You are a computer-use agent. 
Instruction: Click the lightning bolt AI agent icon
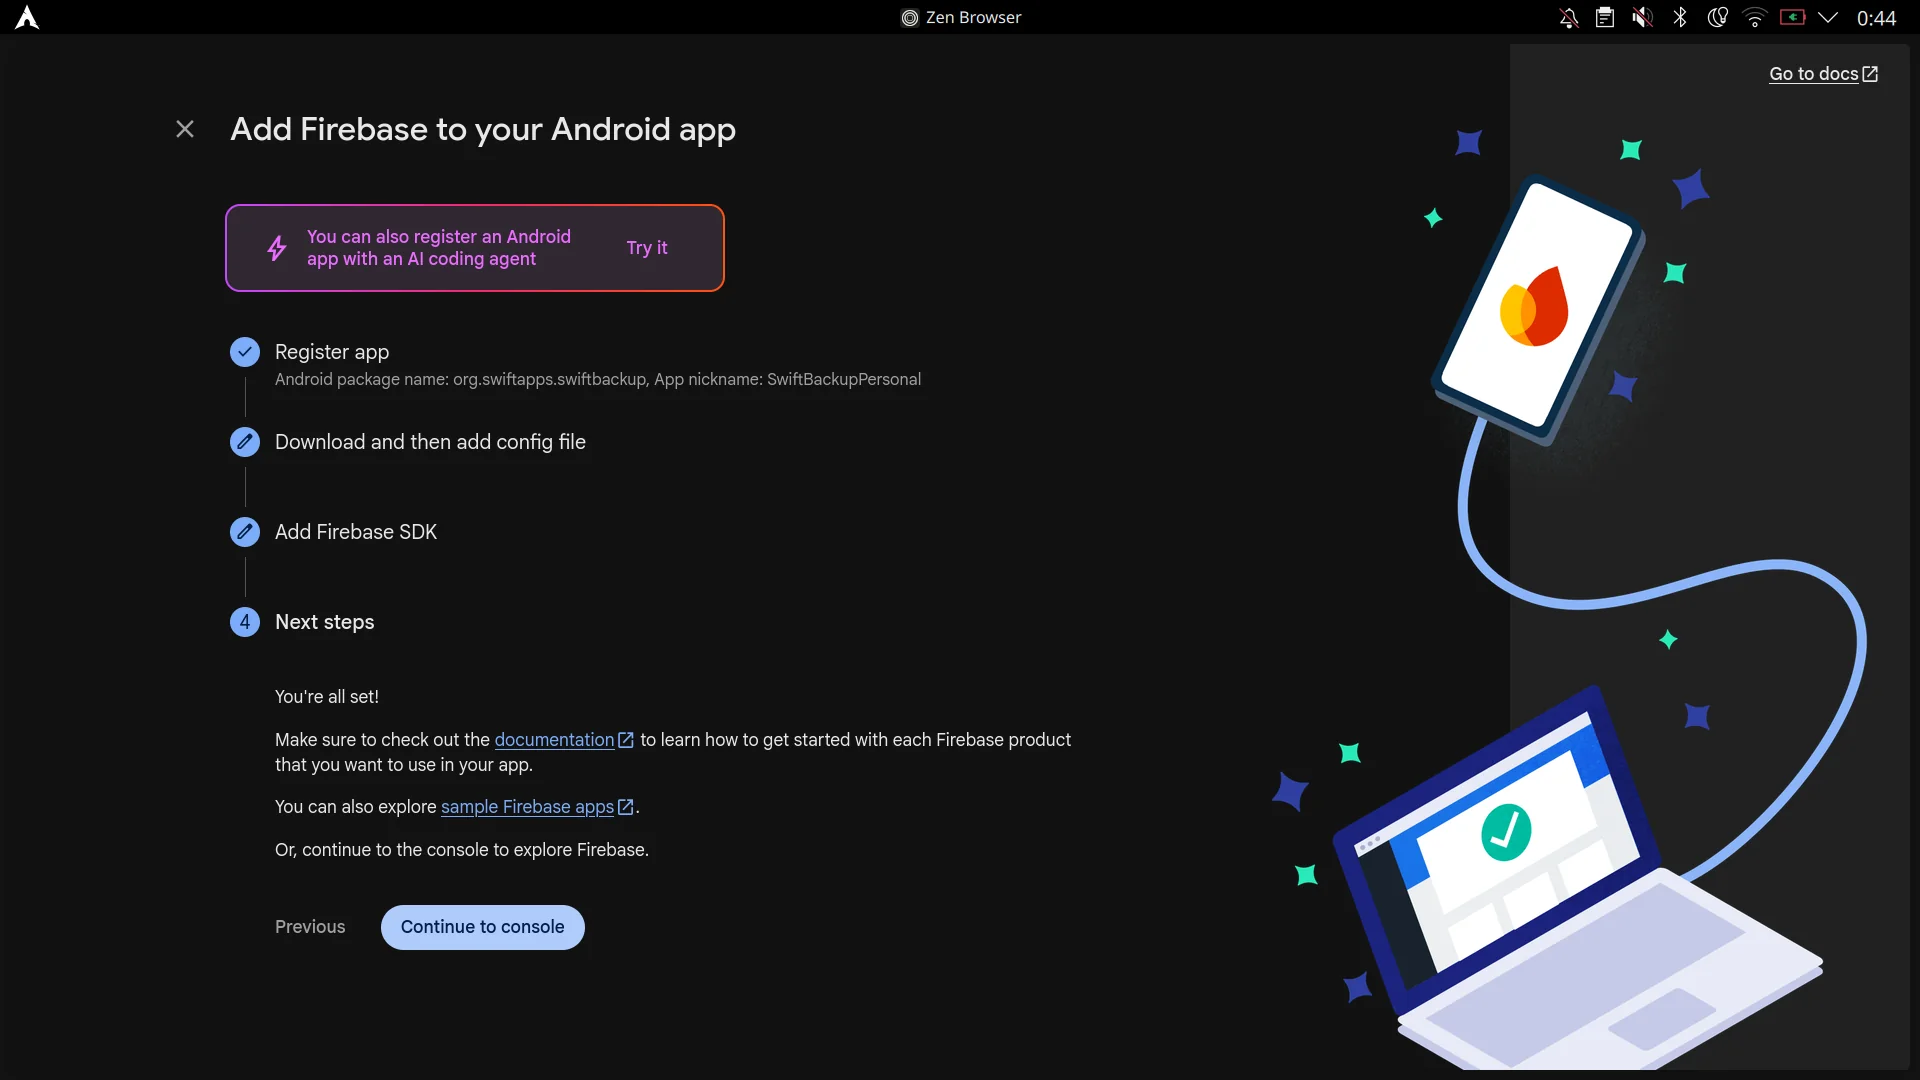[x=277, y=248]
